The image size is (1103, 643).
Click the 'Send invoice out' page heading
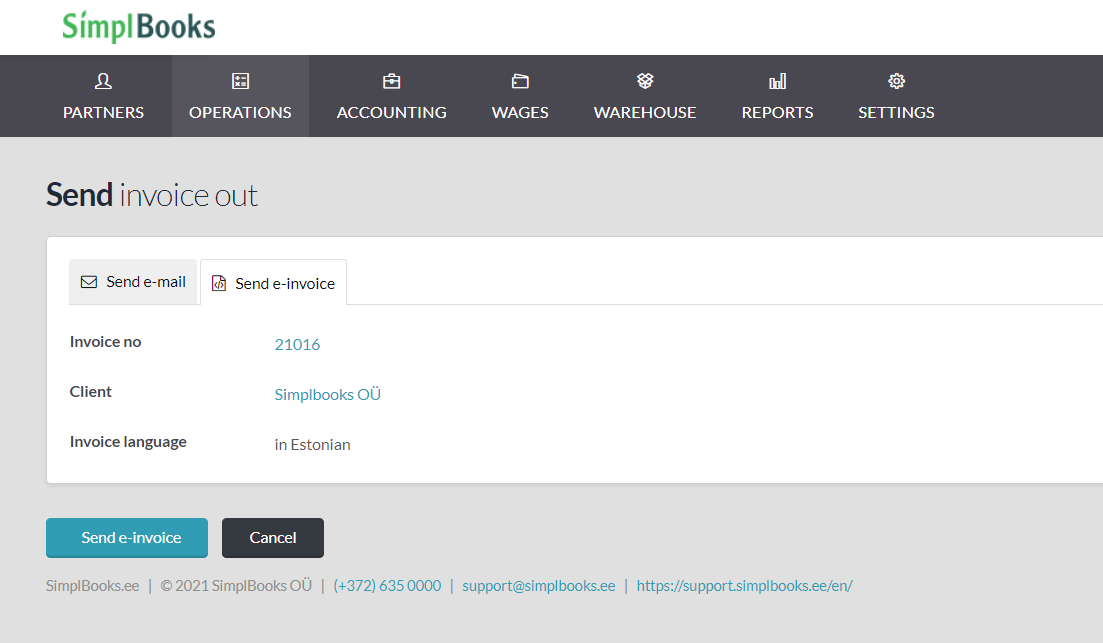[152, 195]
